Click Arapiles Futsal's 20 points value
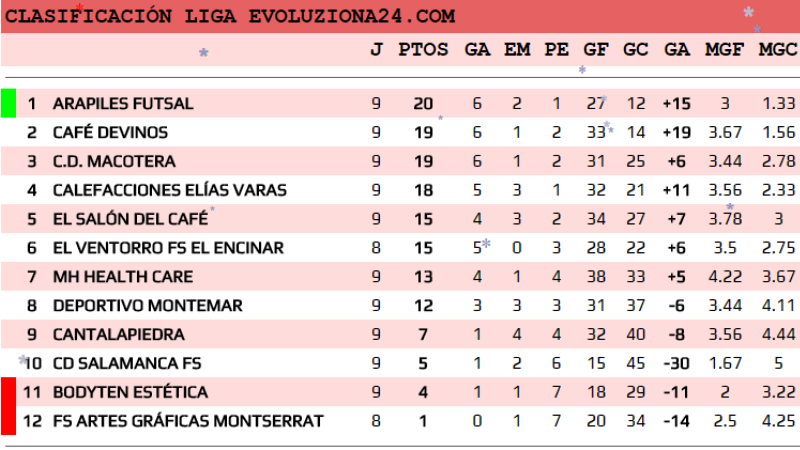 (423, 103)
